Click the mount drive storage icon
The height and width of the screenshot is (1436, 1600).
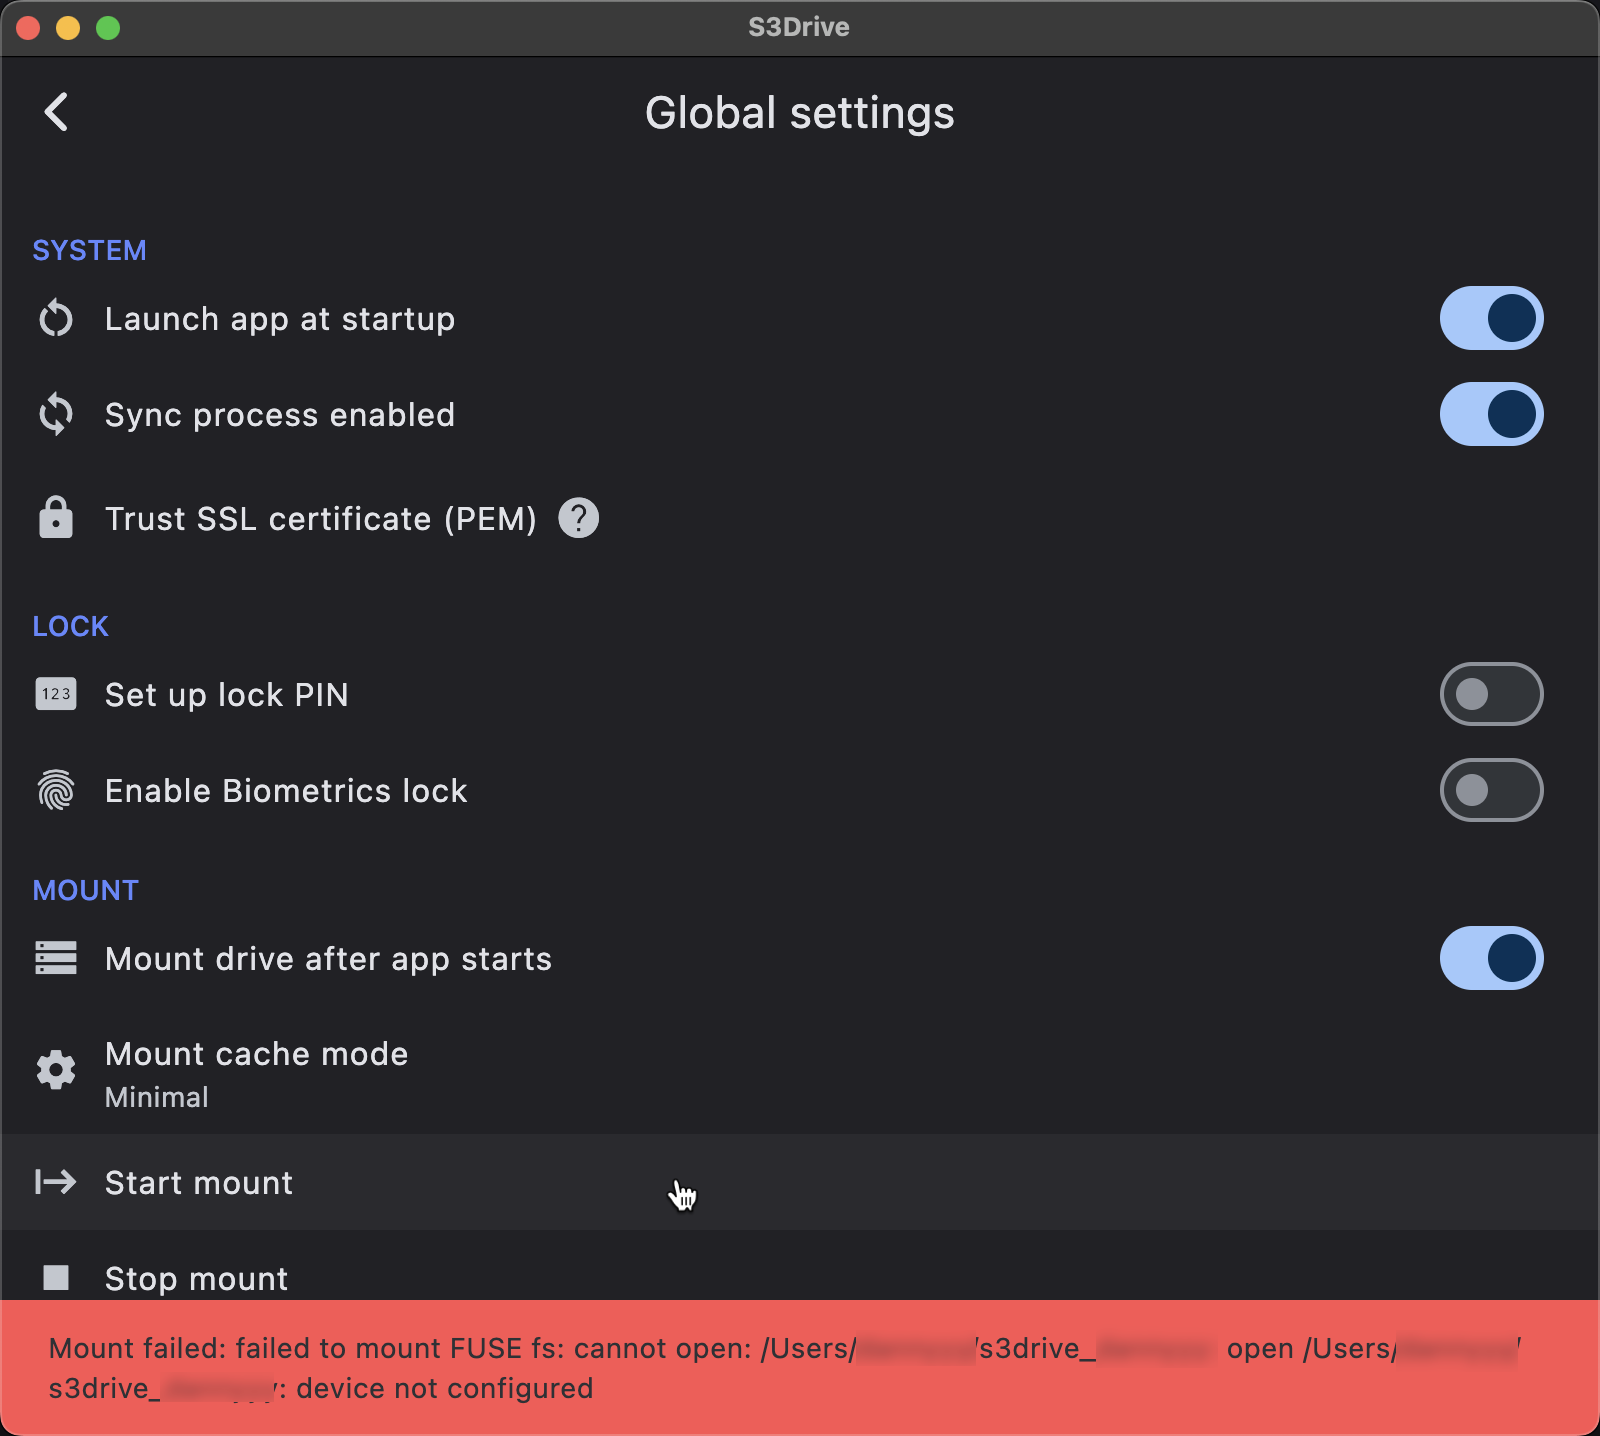click(56, 958)
